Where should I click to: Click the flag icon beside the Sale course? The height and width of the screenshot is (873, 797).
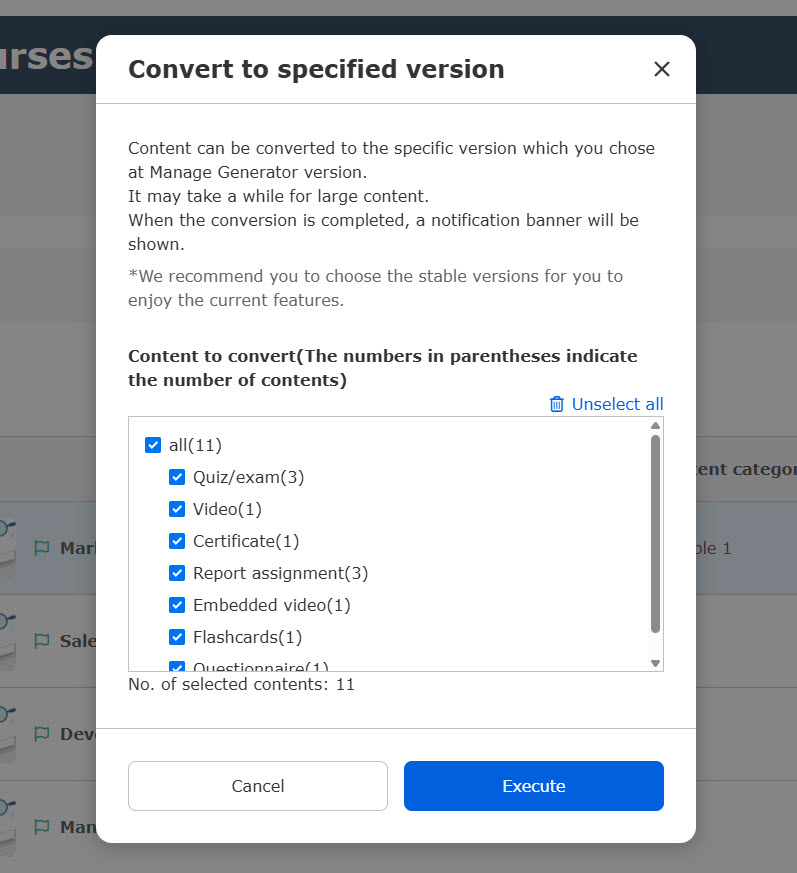42,641
